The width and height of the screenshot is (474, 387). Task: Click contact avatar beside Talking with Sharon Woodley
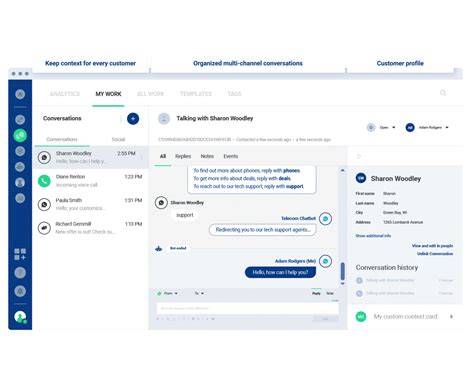[x=164, y=118]
